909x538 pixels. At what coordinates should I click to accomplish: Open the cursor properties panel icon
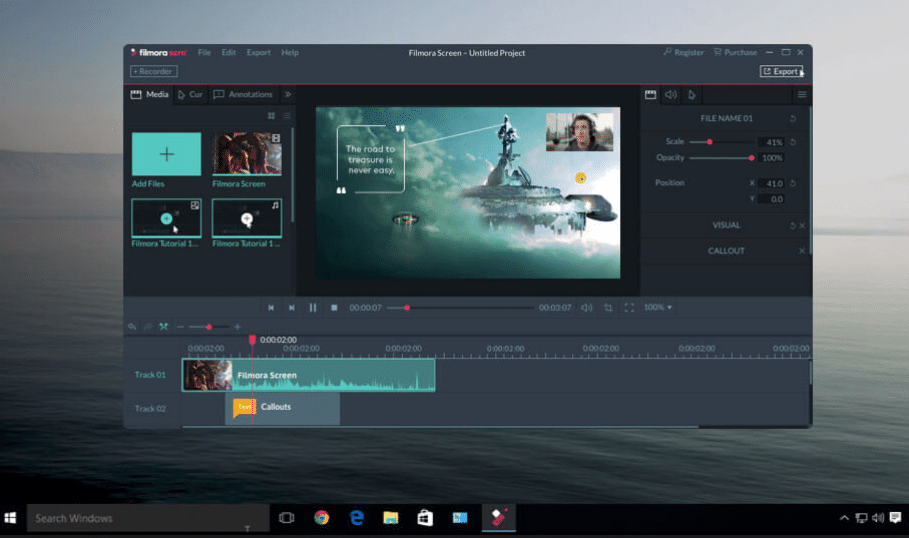point(692,94)
